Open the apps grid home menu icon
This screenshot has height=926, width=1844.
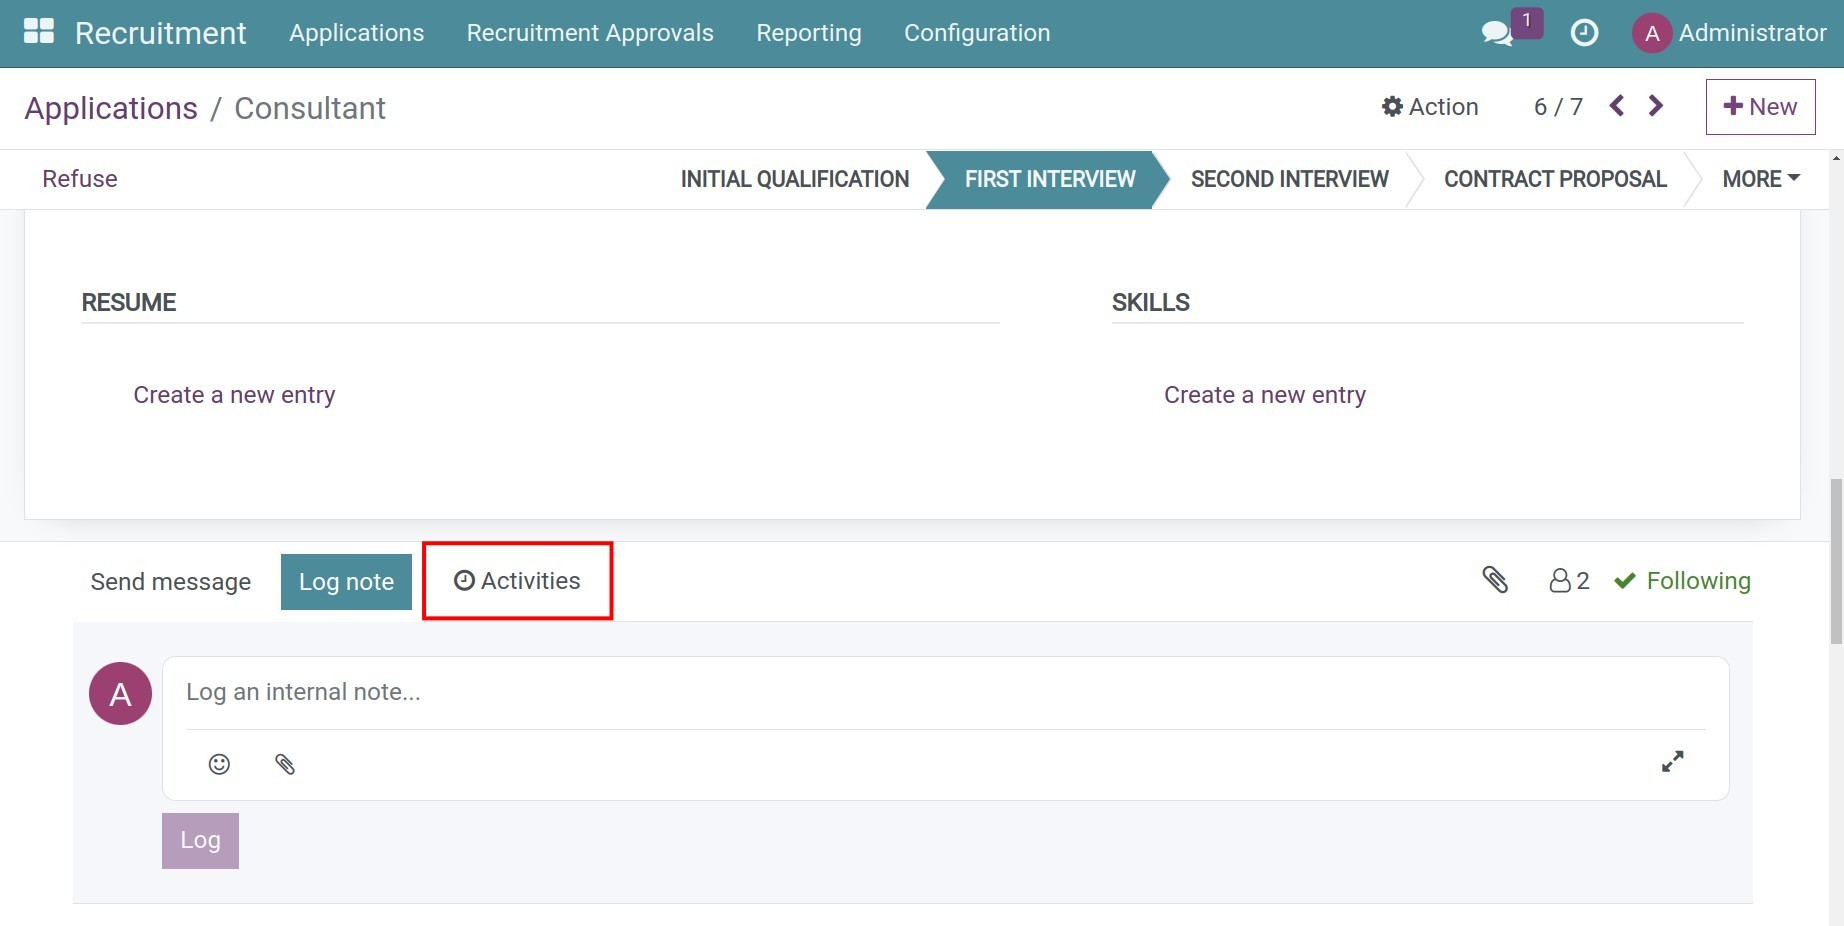(x=39, y=32)
